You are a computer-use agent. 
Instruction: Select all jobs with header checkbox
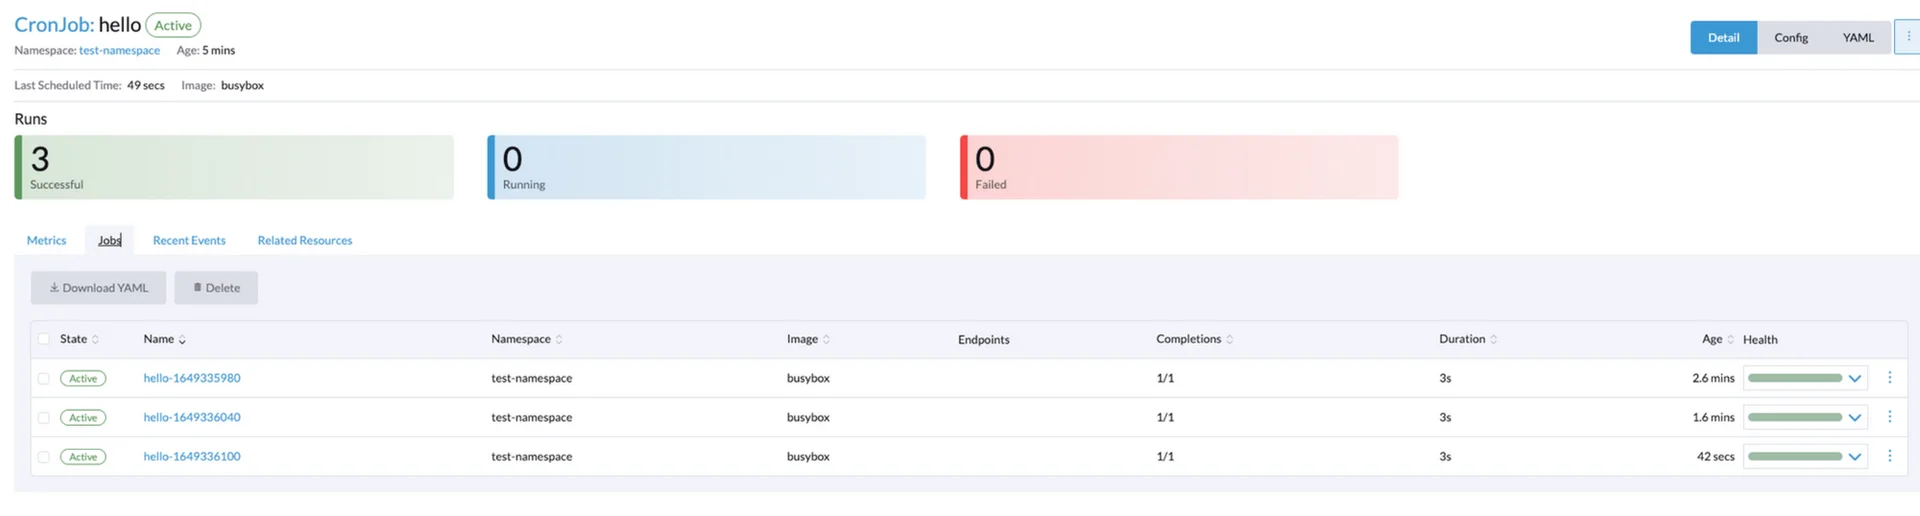coord(43,339)
